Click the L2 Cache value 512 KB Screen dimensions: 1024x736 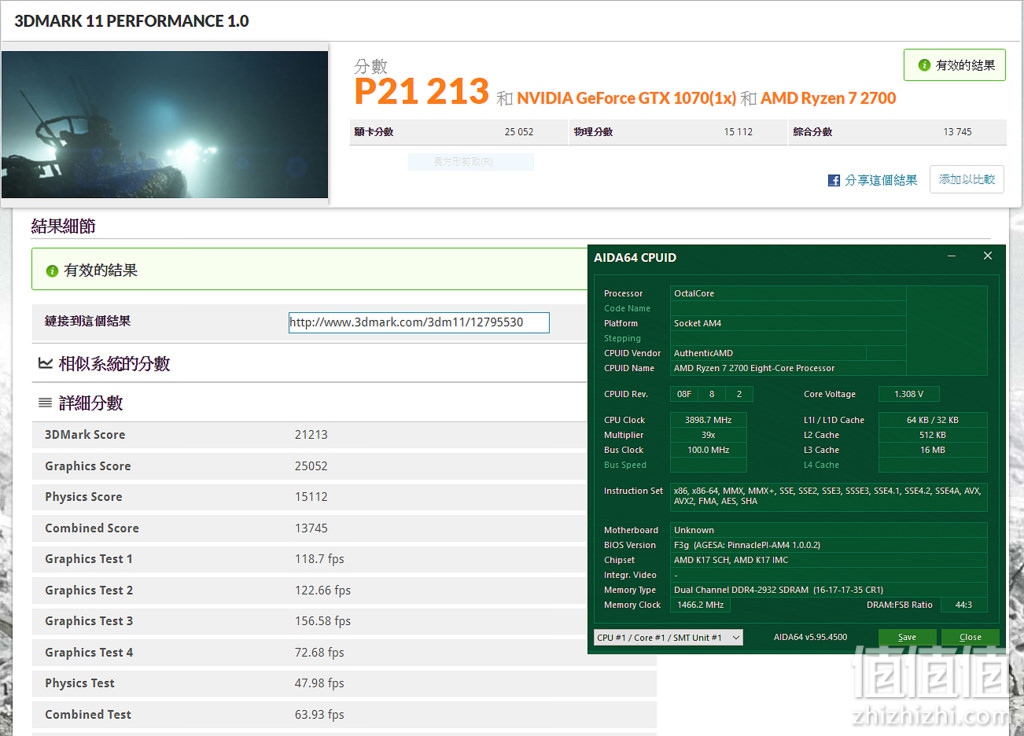tap(933, 436)
